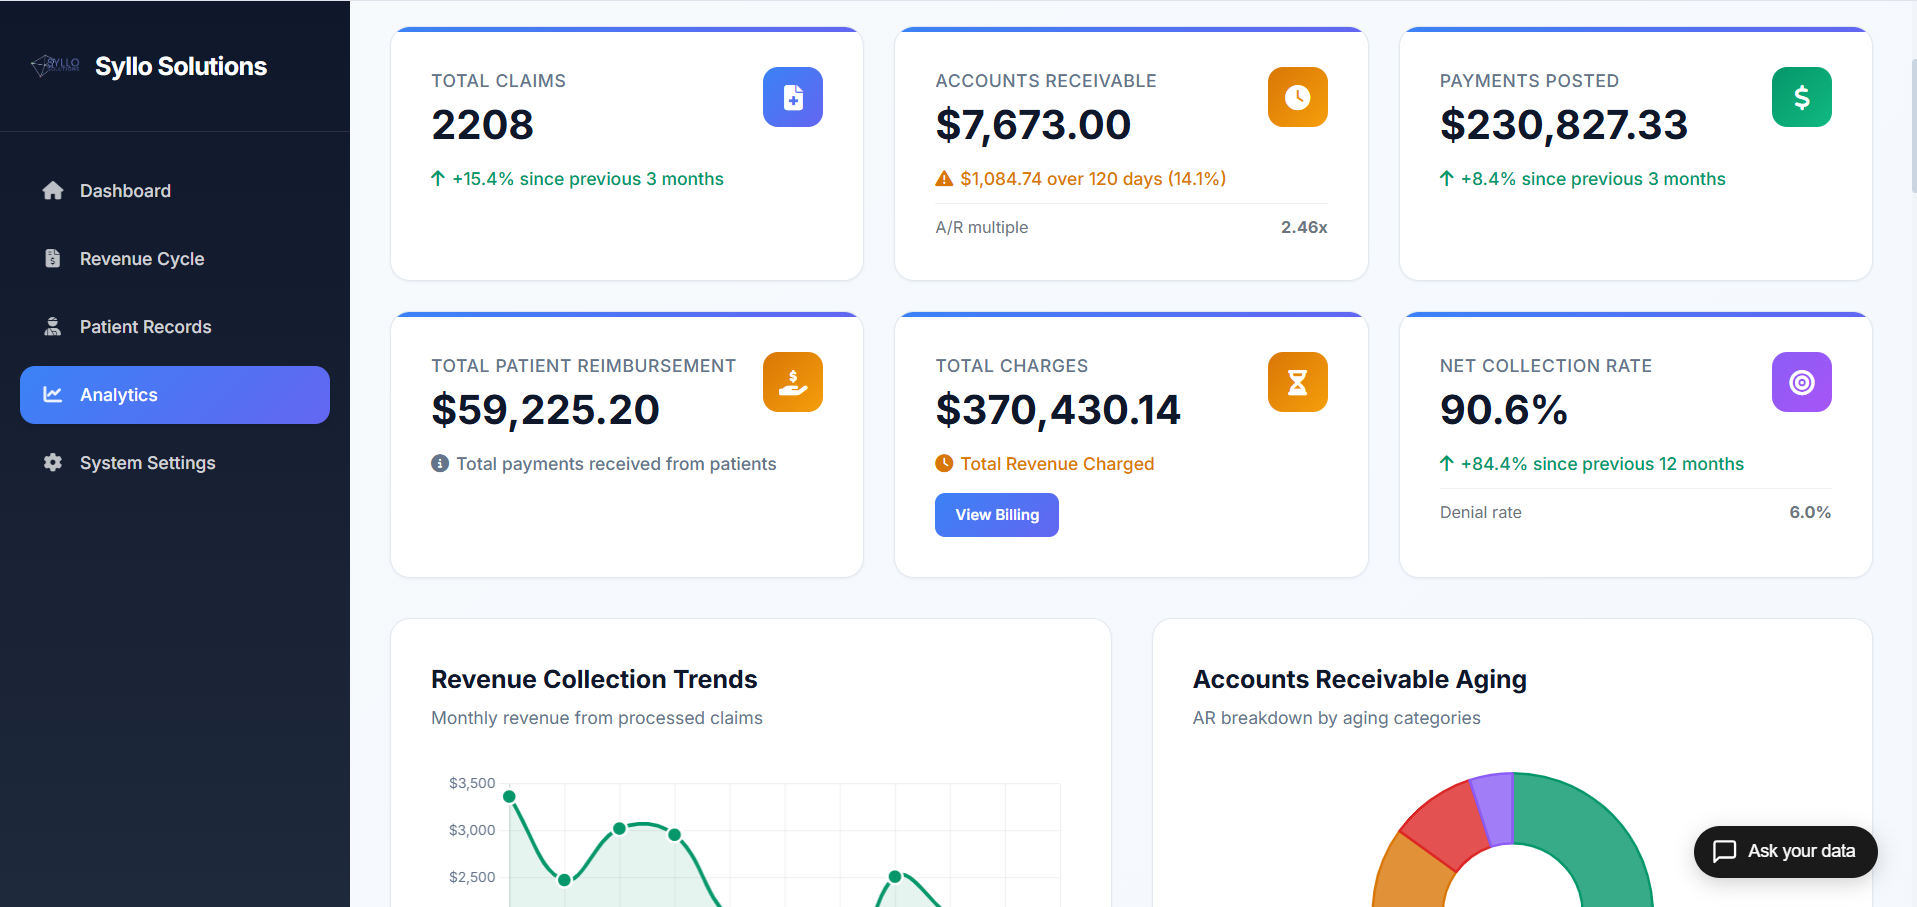Click the Total Claims document icon
The width and height of the screenshot is (1917, 907).
pos(793,97)
